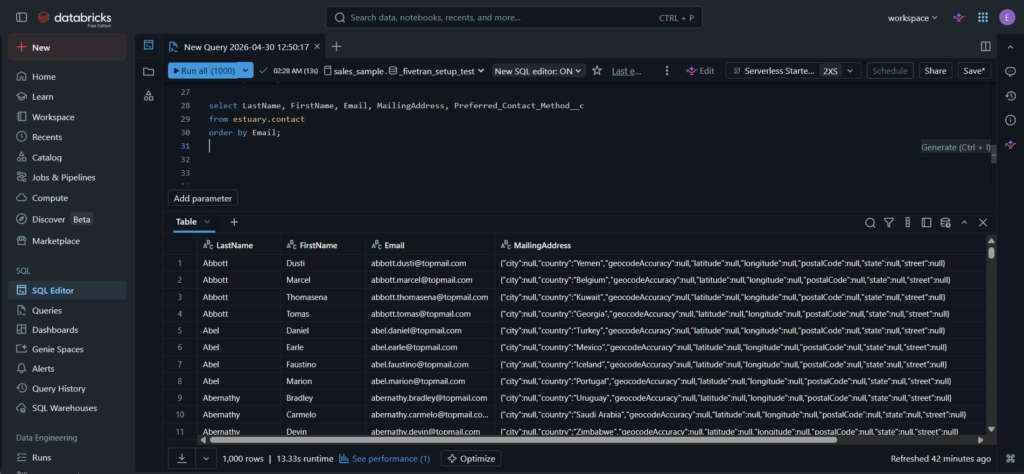Open the SQL editor panel icon

click(149, 45)
